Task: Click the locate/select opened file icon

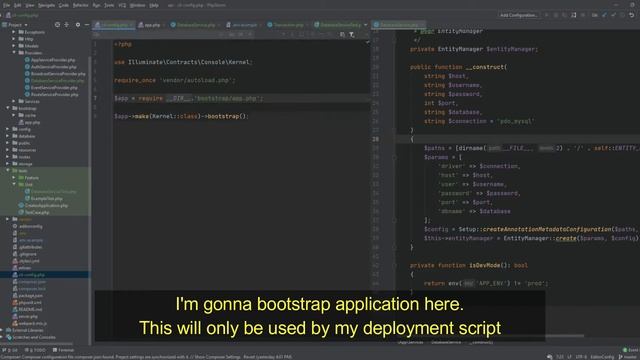Action: point(57,25)
